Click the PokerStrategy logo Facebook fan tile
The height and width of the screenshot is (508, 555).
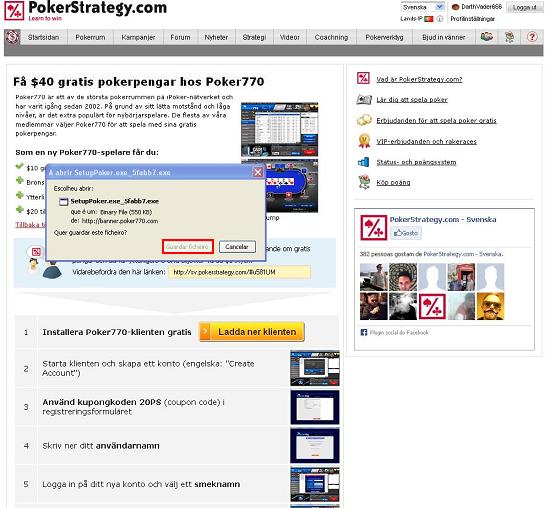click(x=432, y=306)
